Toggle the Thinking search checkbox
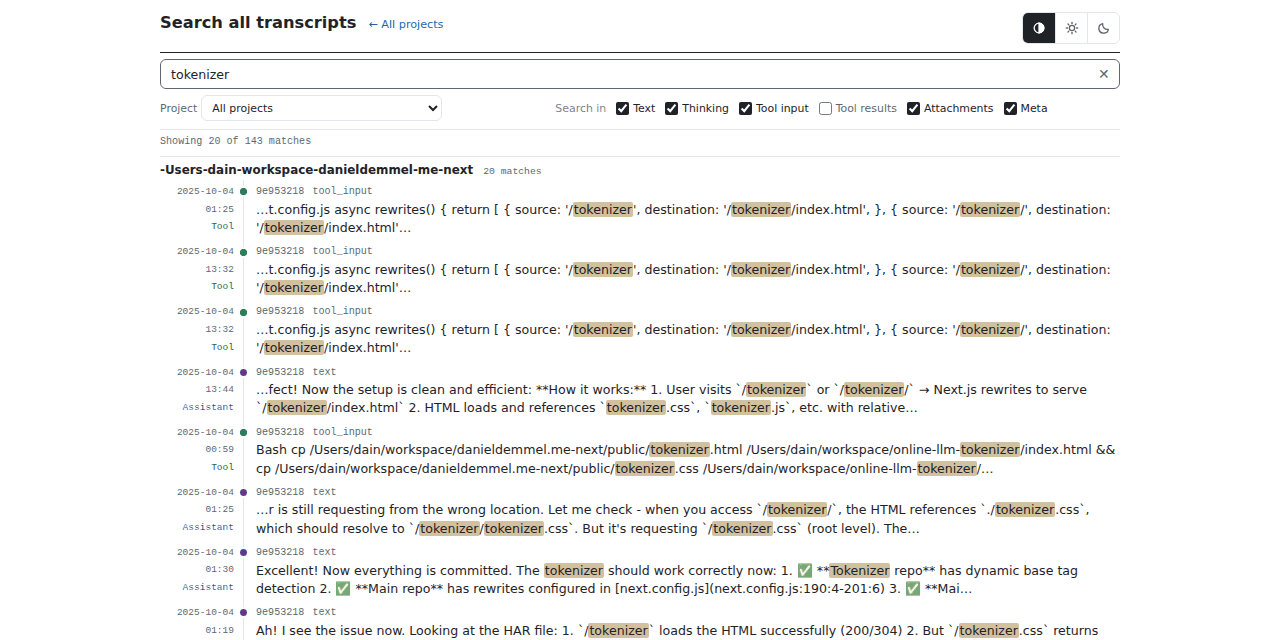This screenshot has height=640, width=1280. coord(671,108)
